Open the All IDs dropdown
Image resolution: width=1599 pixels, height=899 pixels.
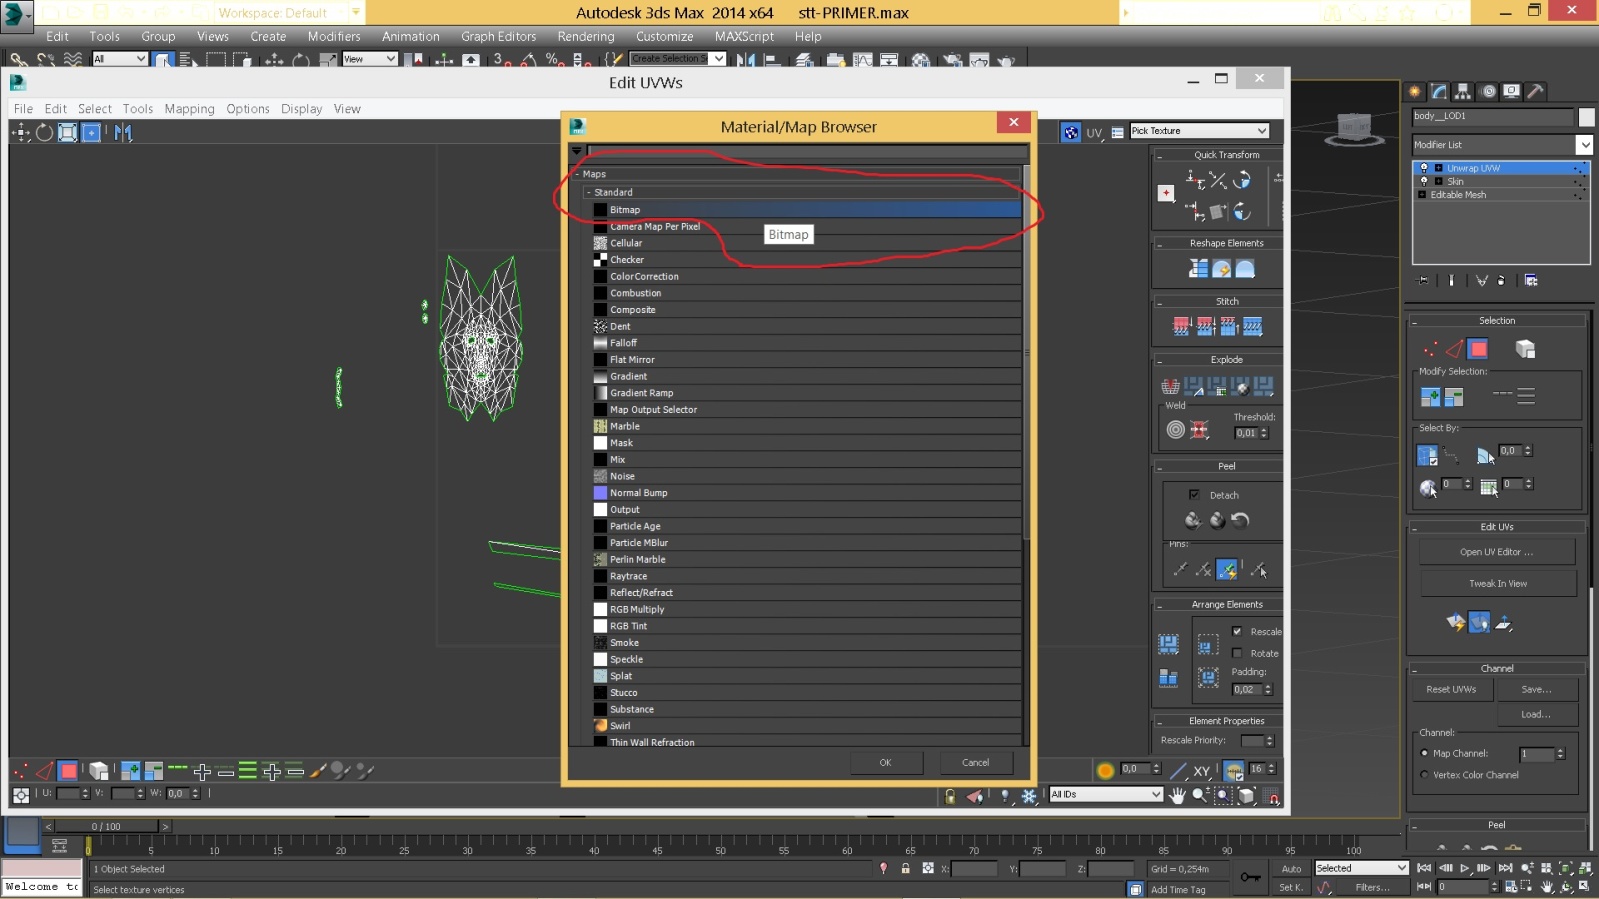click(1106, 794)
